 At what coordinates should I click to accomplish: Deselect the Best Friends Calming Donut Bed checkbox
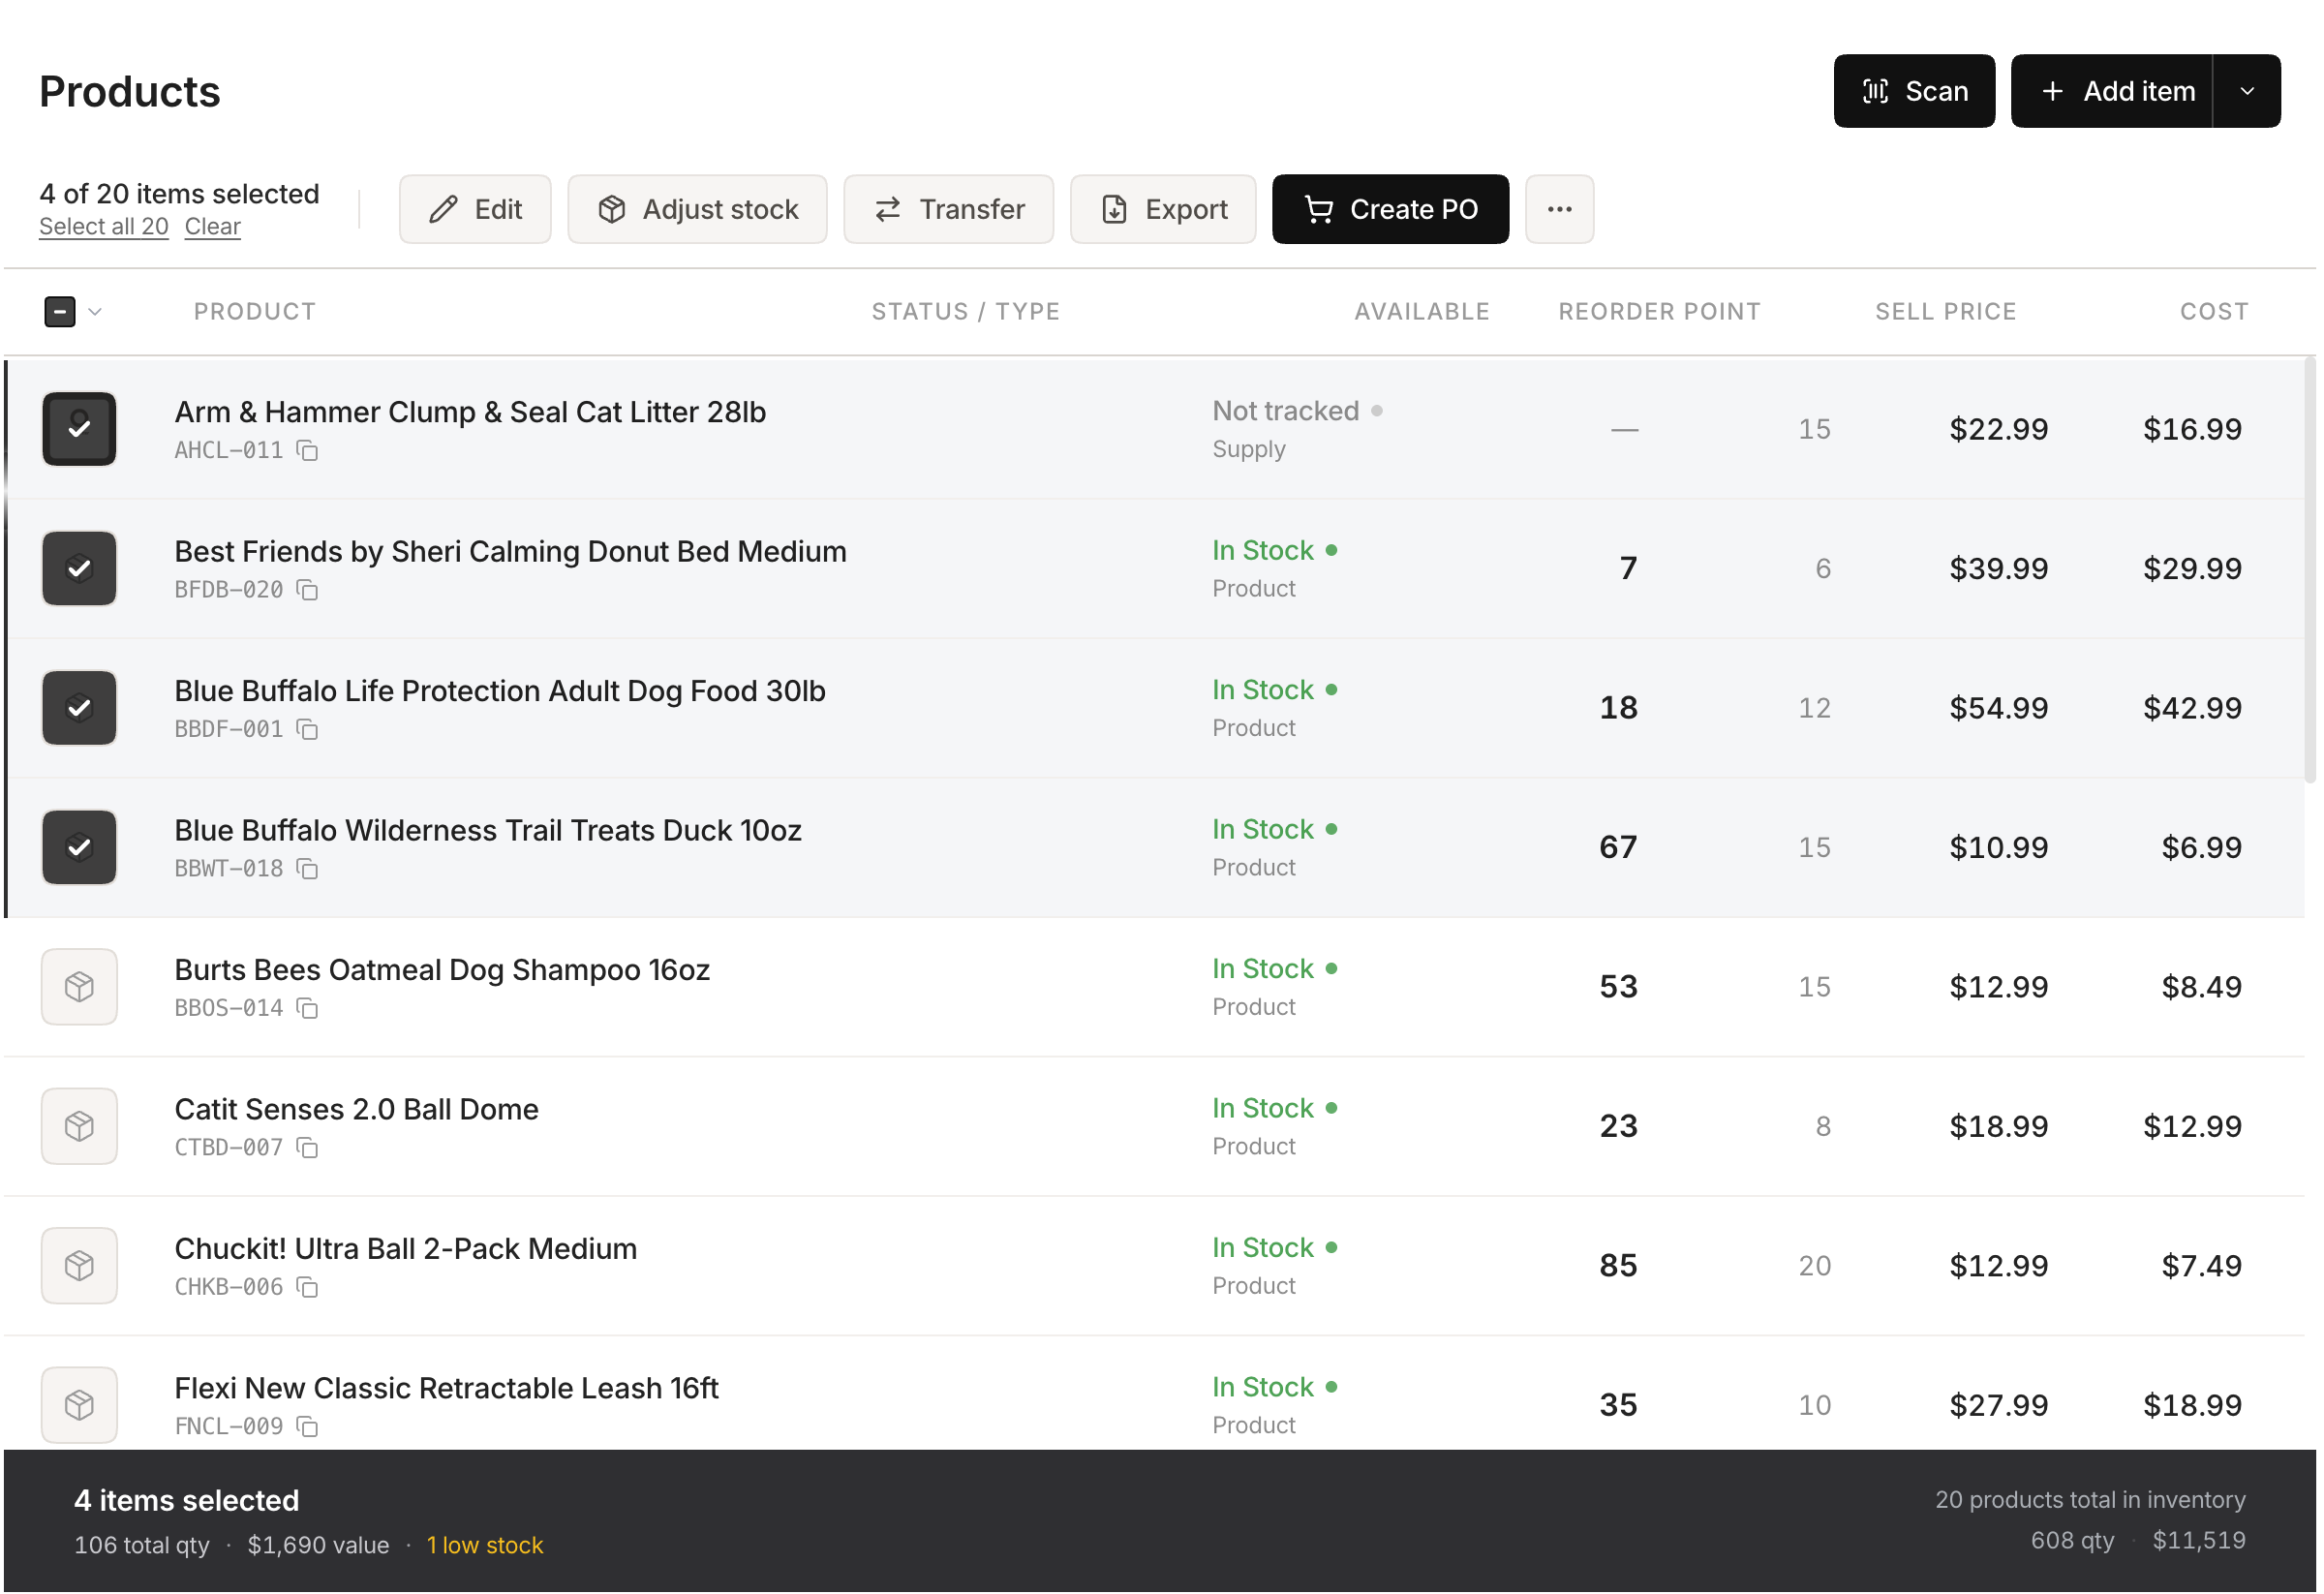[x=79, y=568]
